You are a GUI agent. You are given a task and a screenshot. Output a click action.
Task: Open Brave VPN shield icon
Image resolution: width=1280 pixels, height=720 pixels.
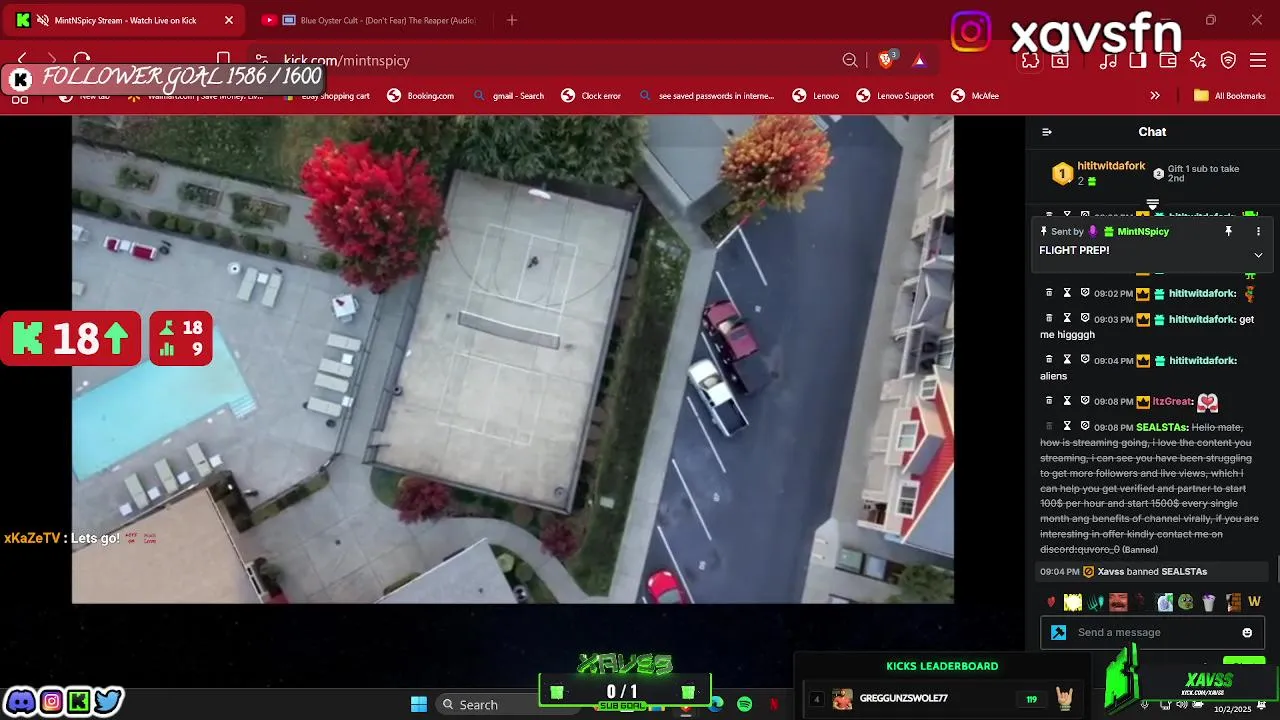(x=1229, y=60)
